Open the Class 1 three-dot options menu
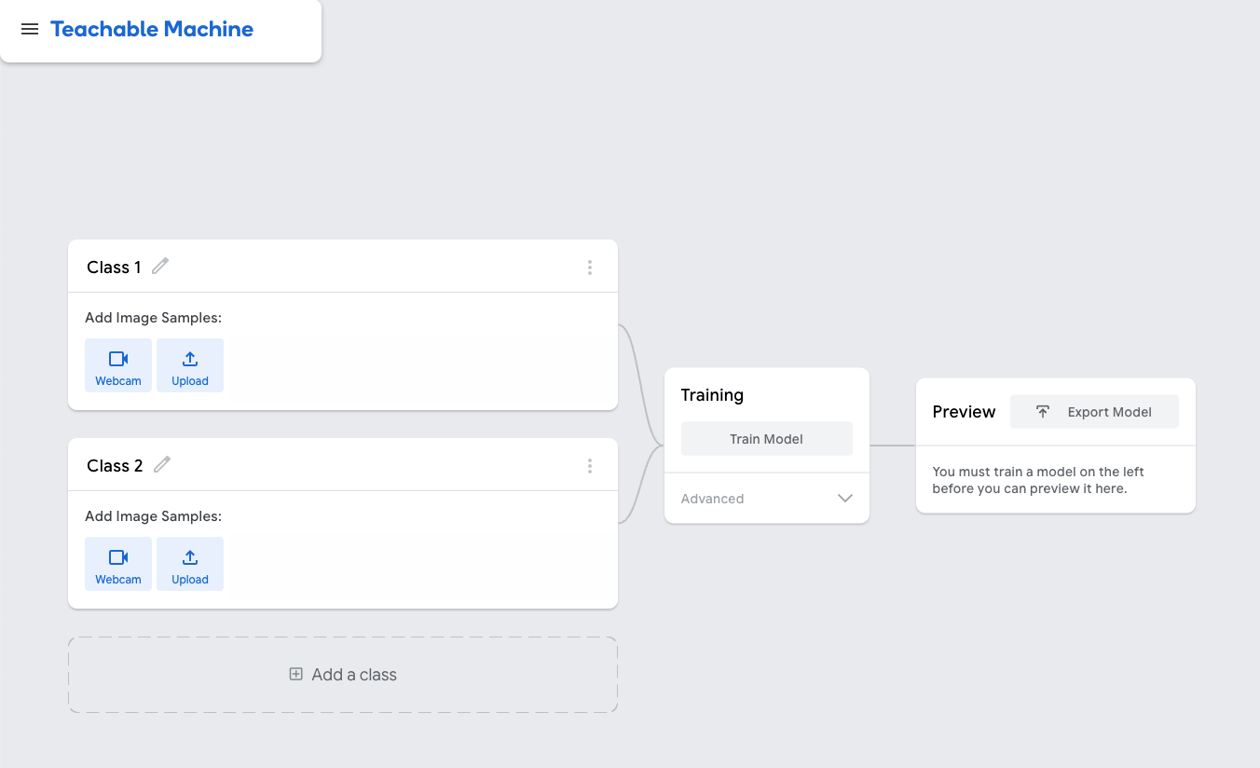 [590, 267]
